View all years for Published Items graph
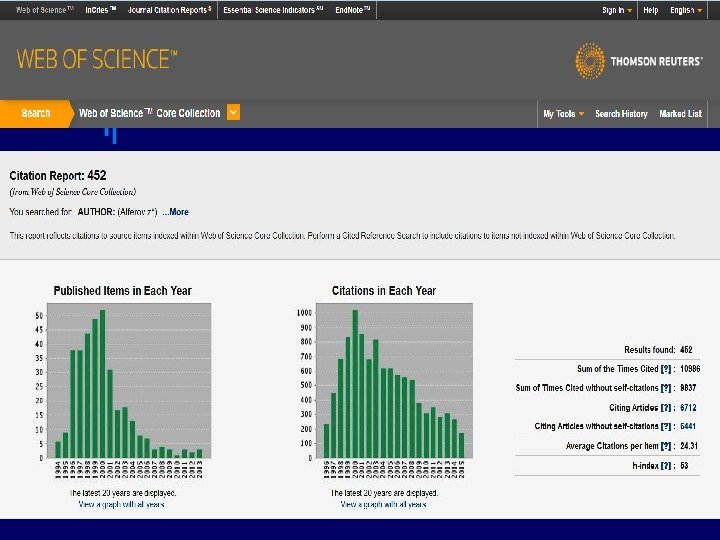 coord(122,504)
